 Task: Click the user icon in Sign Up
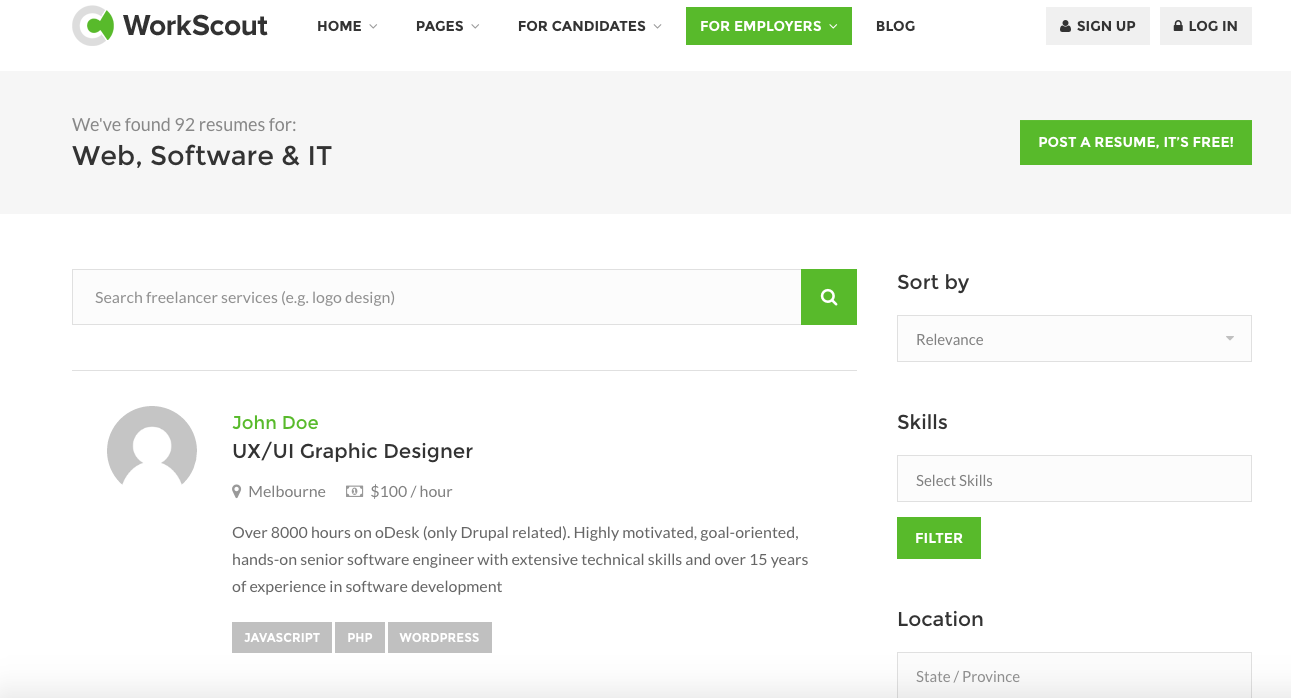pos(1066,26)
